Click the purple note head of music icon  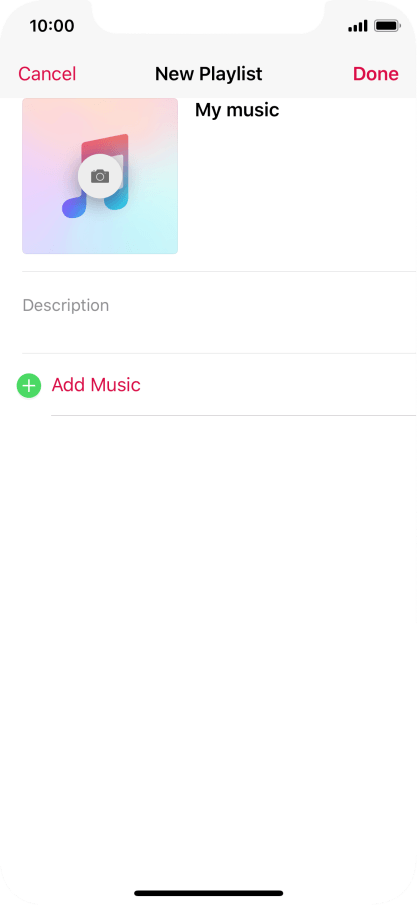click(x=74, y=207)
